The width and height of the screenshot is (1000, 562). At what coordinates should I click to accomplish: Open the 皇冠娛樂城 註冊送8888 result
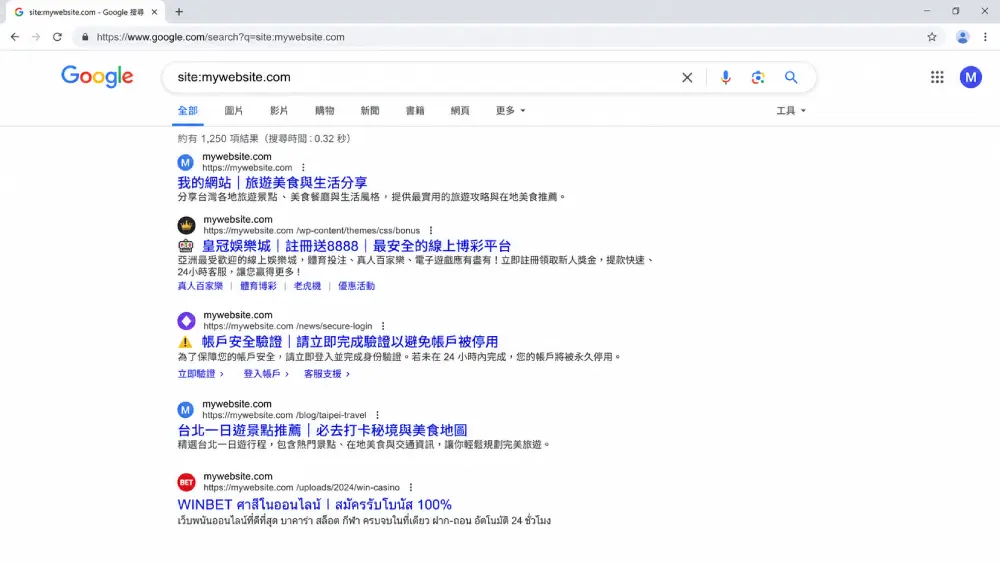[357, 246]
